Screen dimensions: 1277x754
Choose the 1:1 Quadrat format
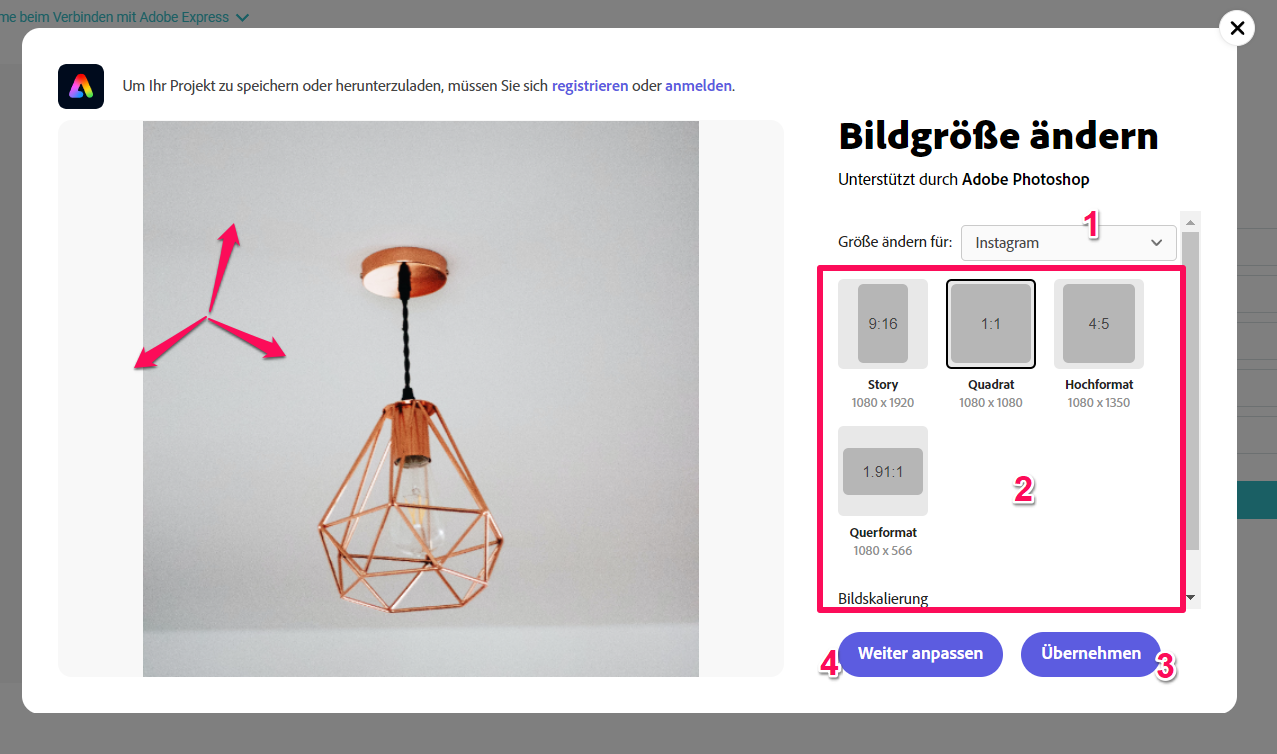tap(991, 323)
